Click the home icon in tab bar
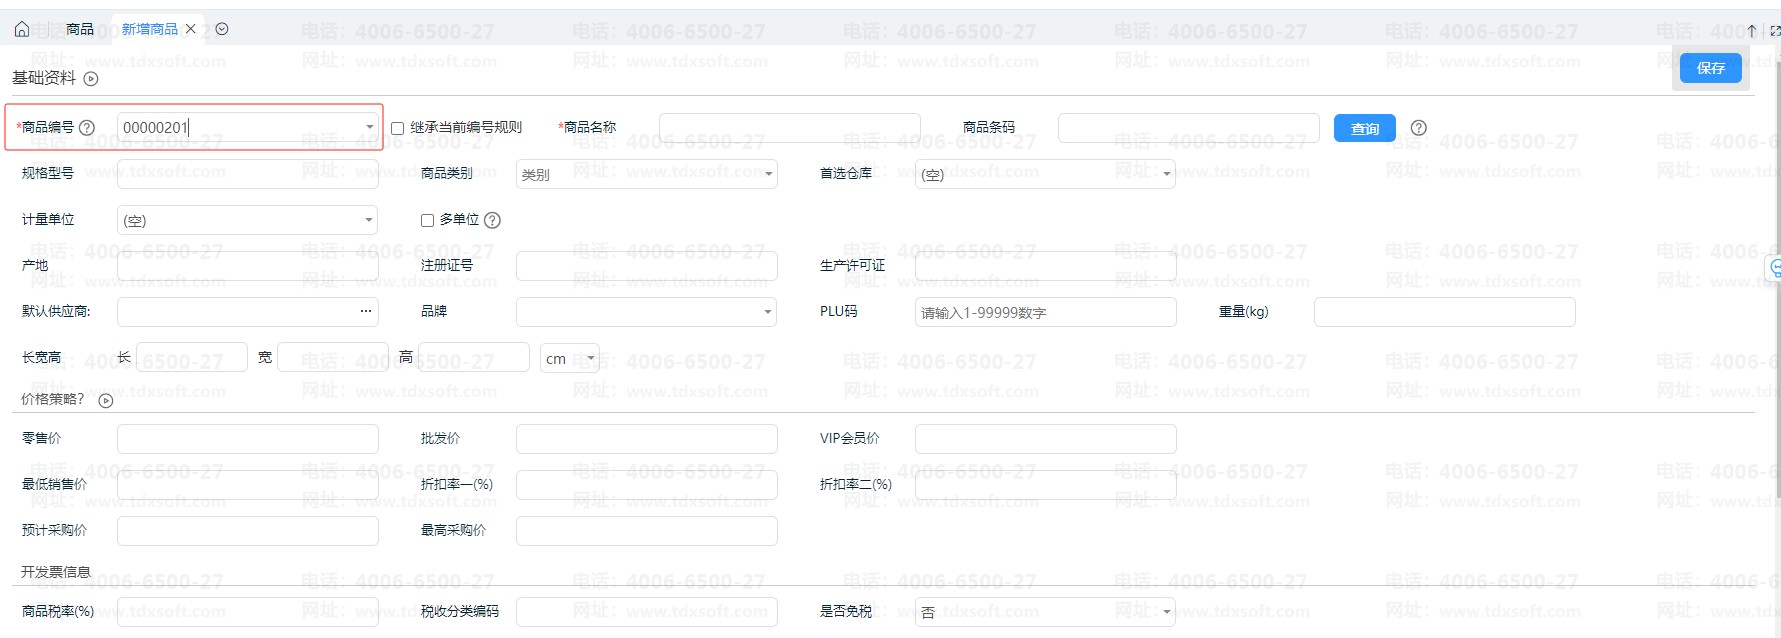This screenshot has width=1781, height=638. [21, 29]
